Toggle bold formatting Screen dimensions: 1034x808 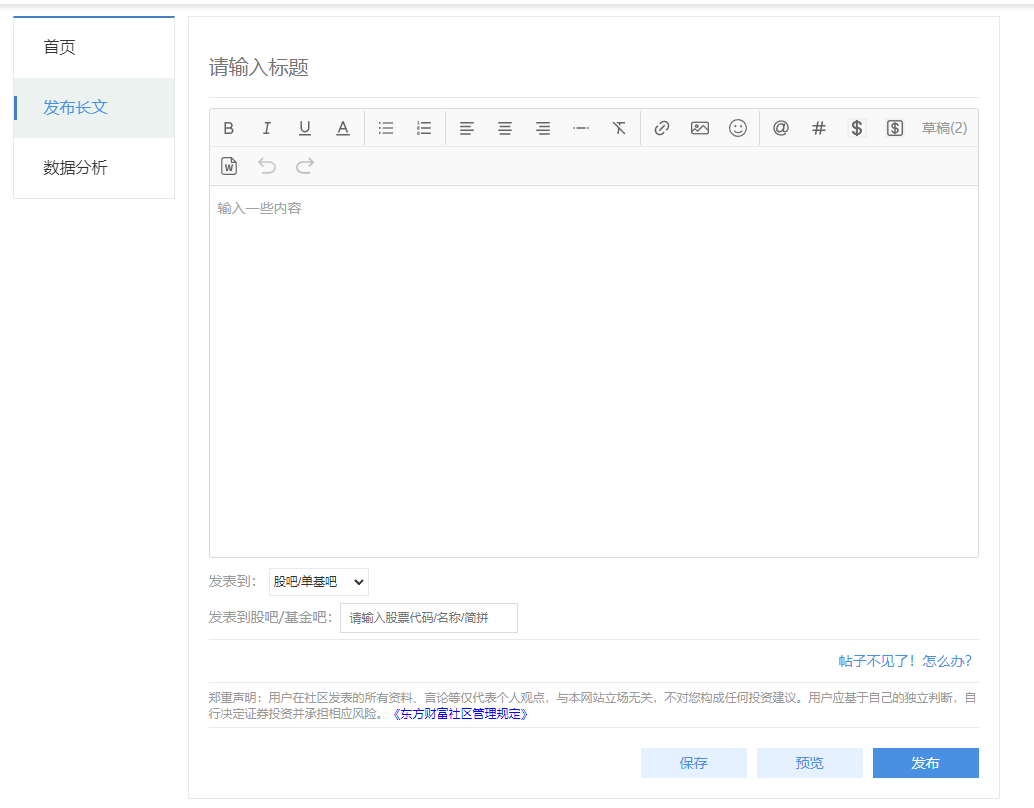[x=228, y=128]
